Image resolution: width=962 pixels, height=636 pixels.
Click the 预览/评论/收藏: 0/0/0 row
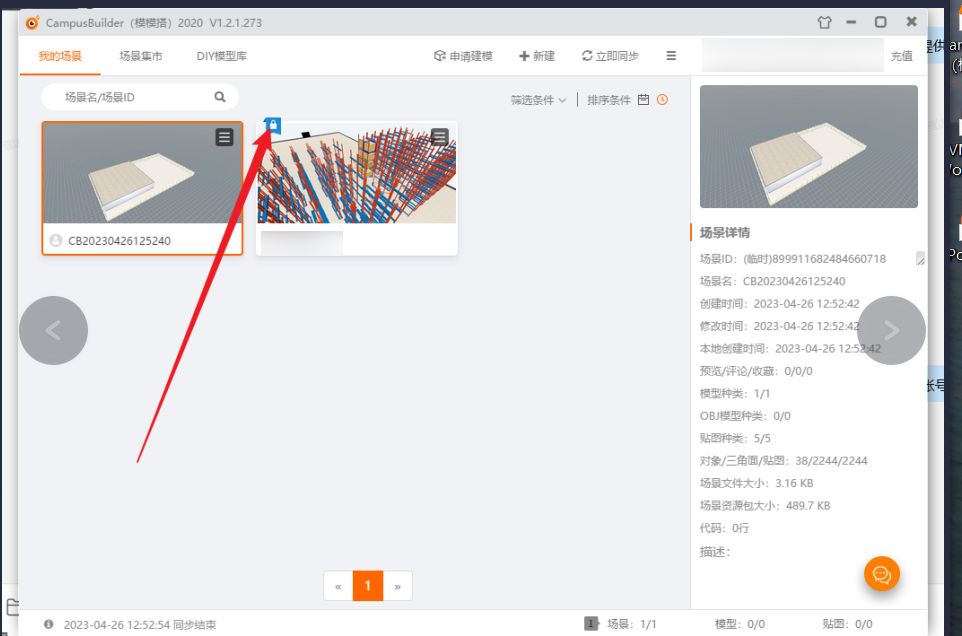click(x=756, y=371)
